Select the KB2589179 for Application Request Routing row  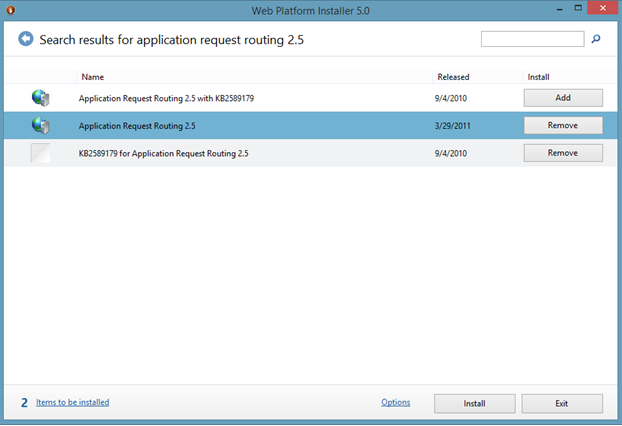click(250, 154)
